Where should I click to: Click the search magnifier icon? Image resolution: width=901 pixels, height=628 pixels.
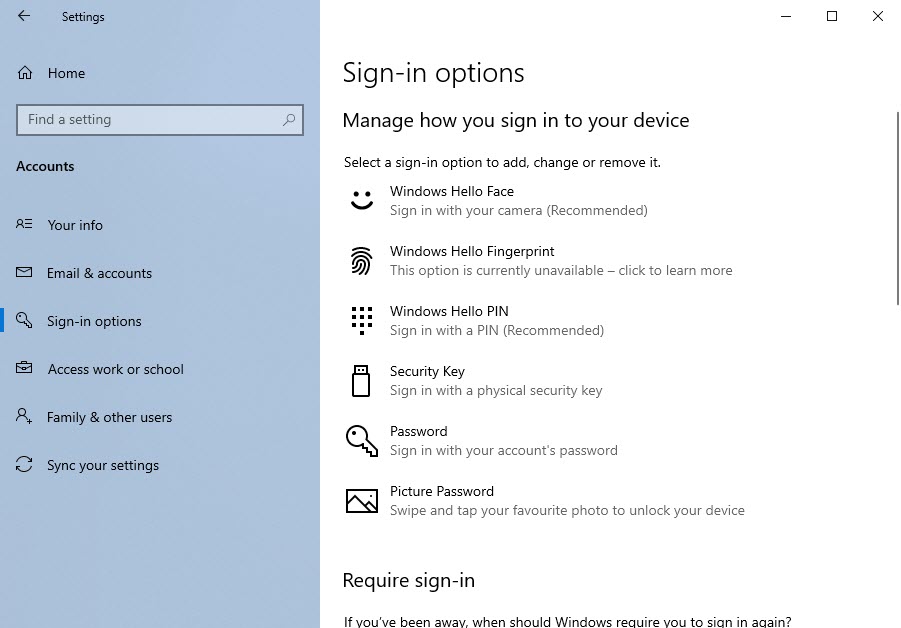point(288,120)
